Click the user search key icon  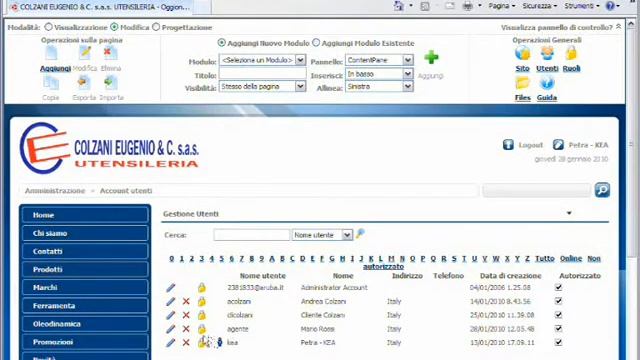[360, 234]
